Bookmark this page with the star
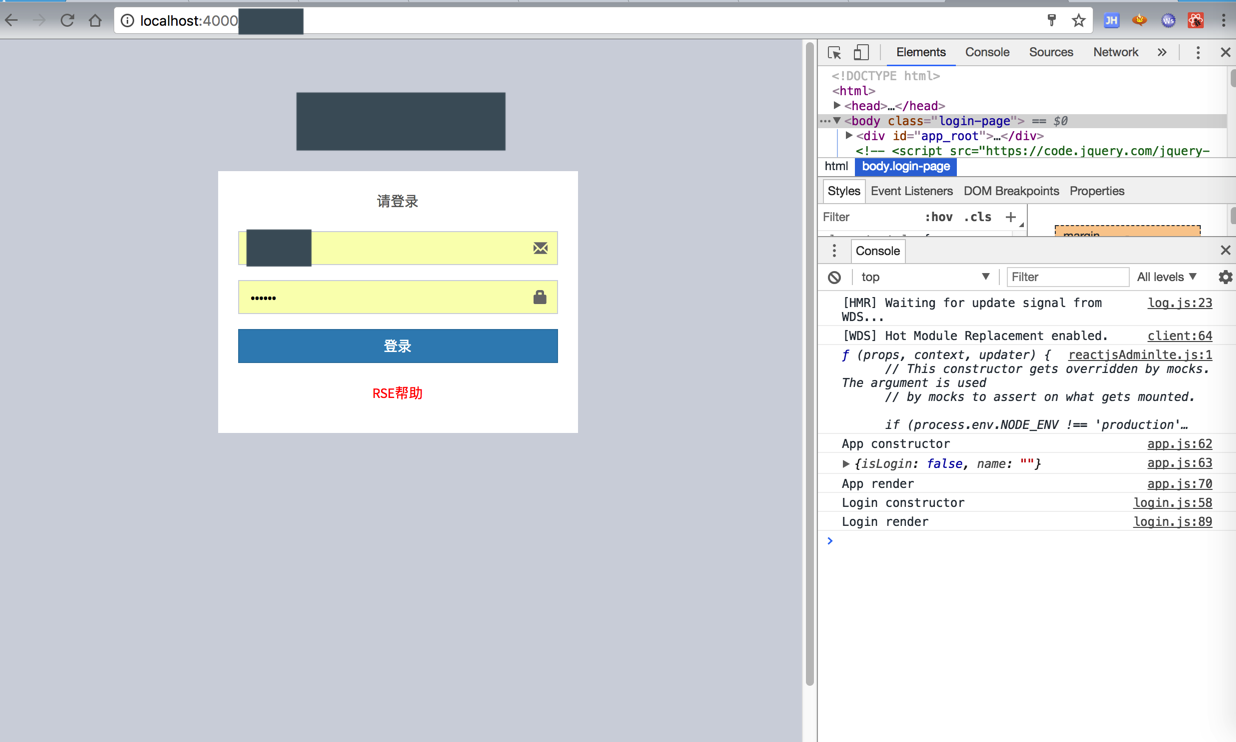Image resolution: width=1236 pixels, height=742 pixels. (1078, 20)
